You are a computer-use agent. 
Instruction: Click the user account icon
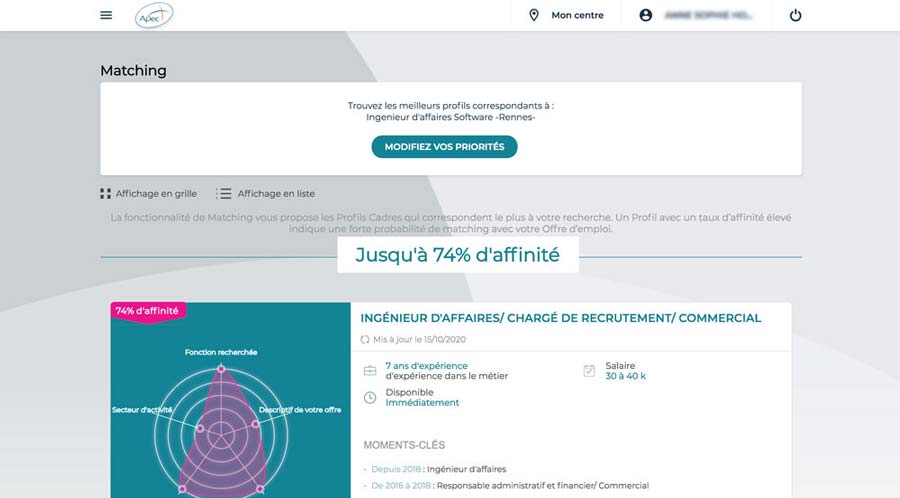click(x=646, y=15)
